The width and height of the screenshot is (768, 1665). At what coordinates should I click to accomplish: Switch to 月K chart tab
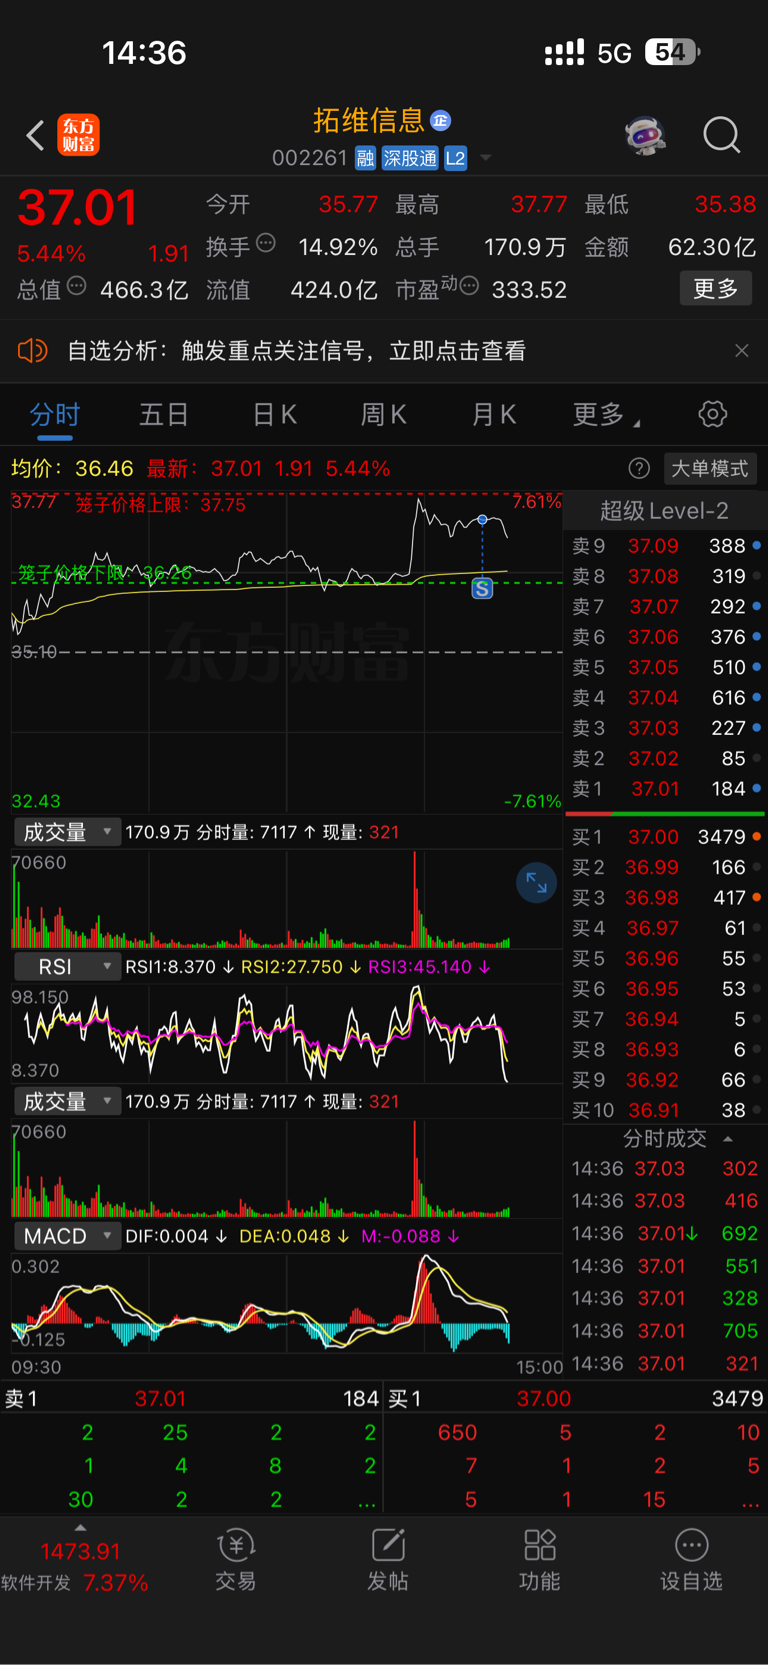(493, 414)
